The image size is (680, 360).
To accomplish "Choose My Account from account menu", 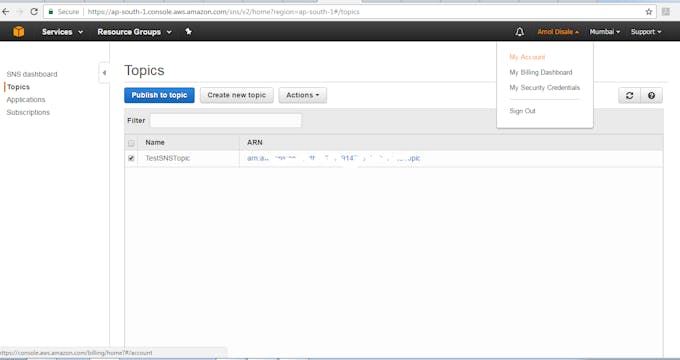I will tap(527, 57).
